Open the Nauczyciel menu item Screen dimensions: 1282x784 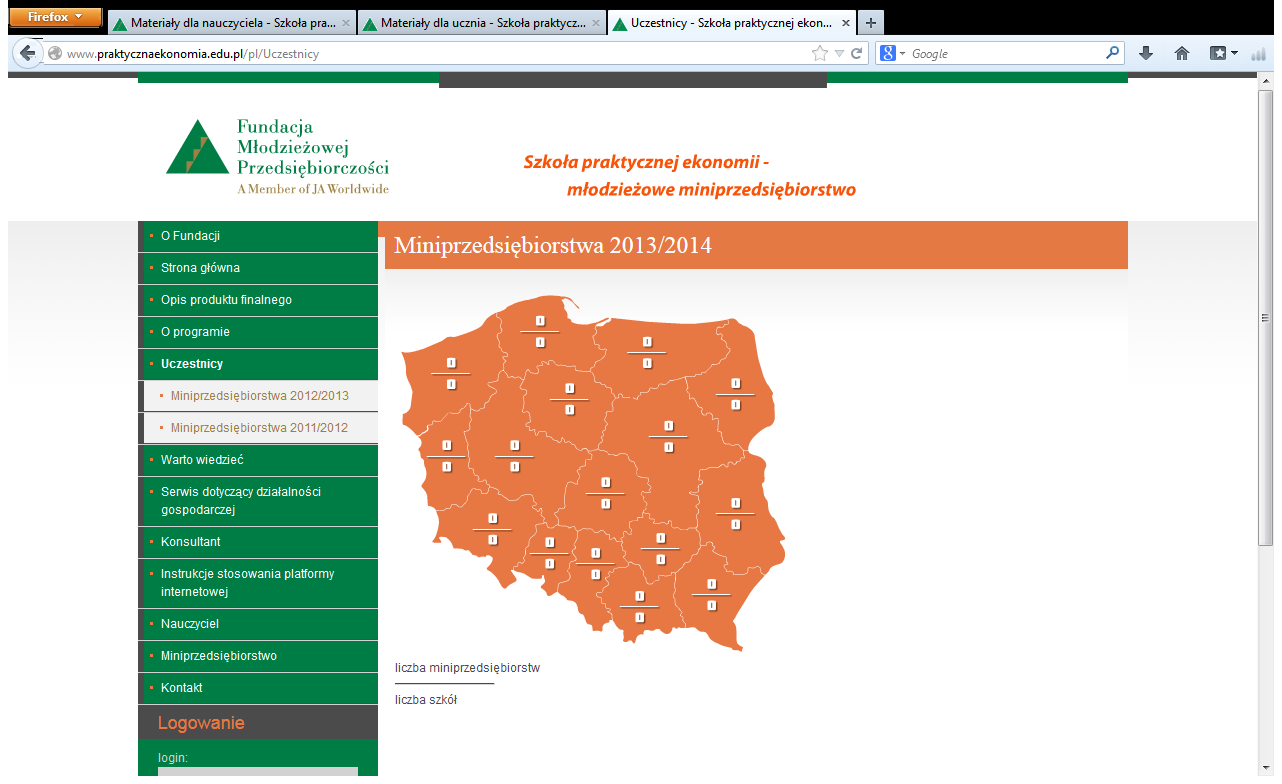pos(258,624)
